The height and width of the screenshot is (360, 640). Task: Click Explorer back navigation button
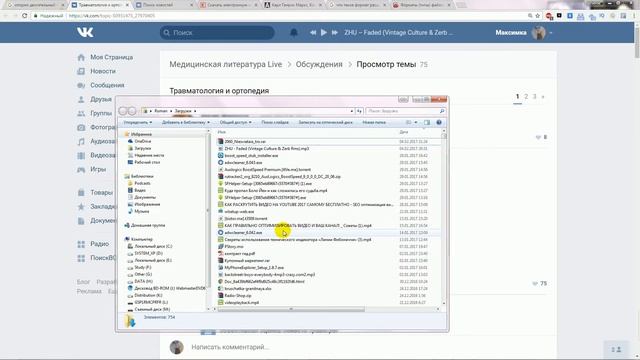tap(123, 111)
